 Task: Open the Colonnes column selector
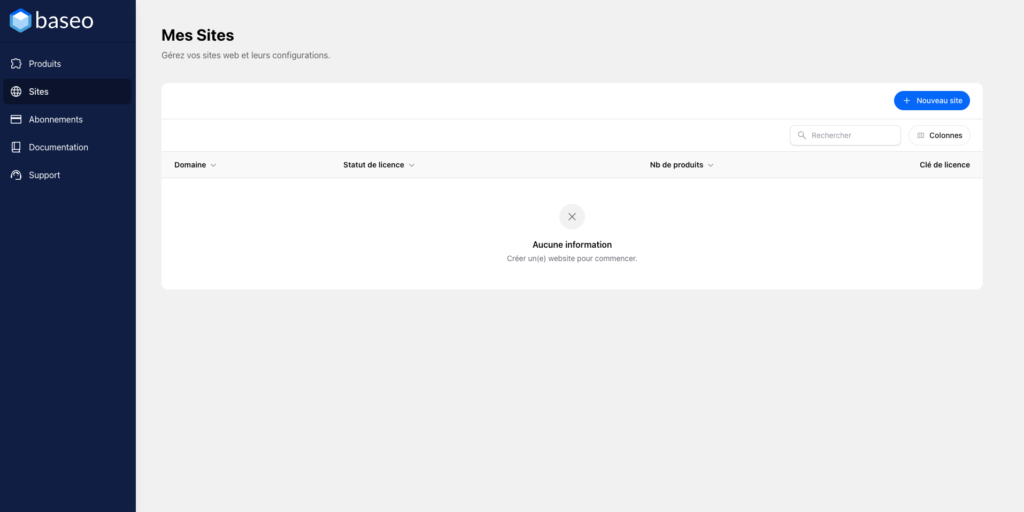pyautogui.click(x=939, y=135)
